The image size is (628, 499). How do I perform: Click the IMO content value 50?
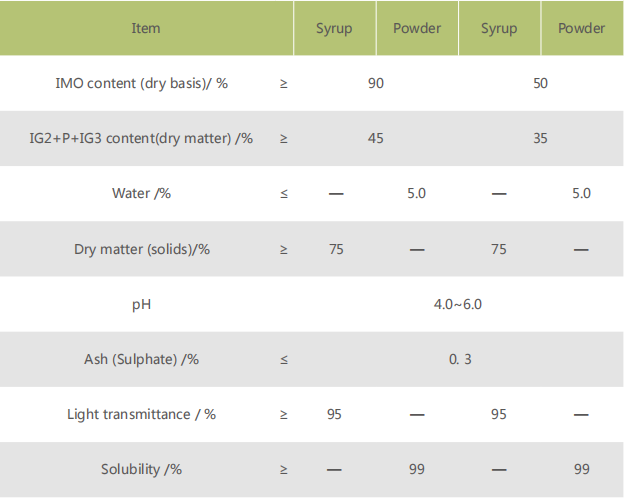pos(540,83)
